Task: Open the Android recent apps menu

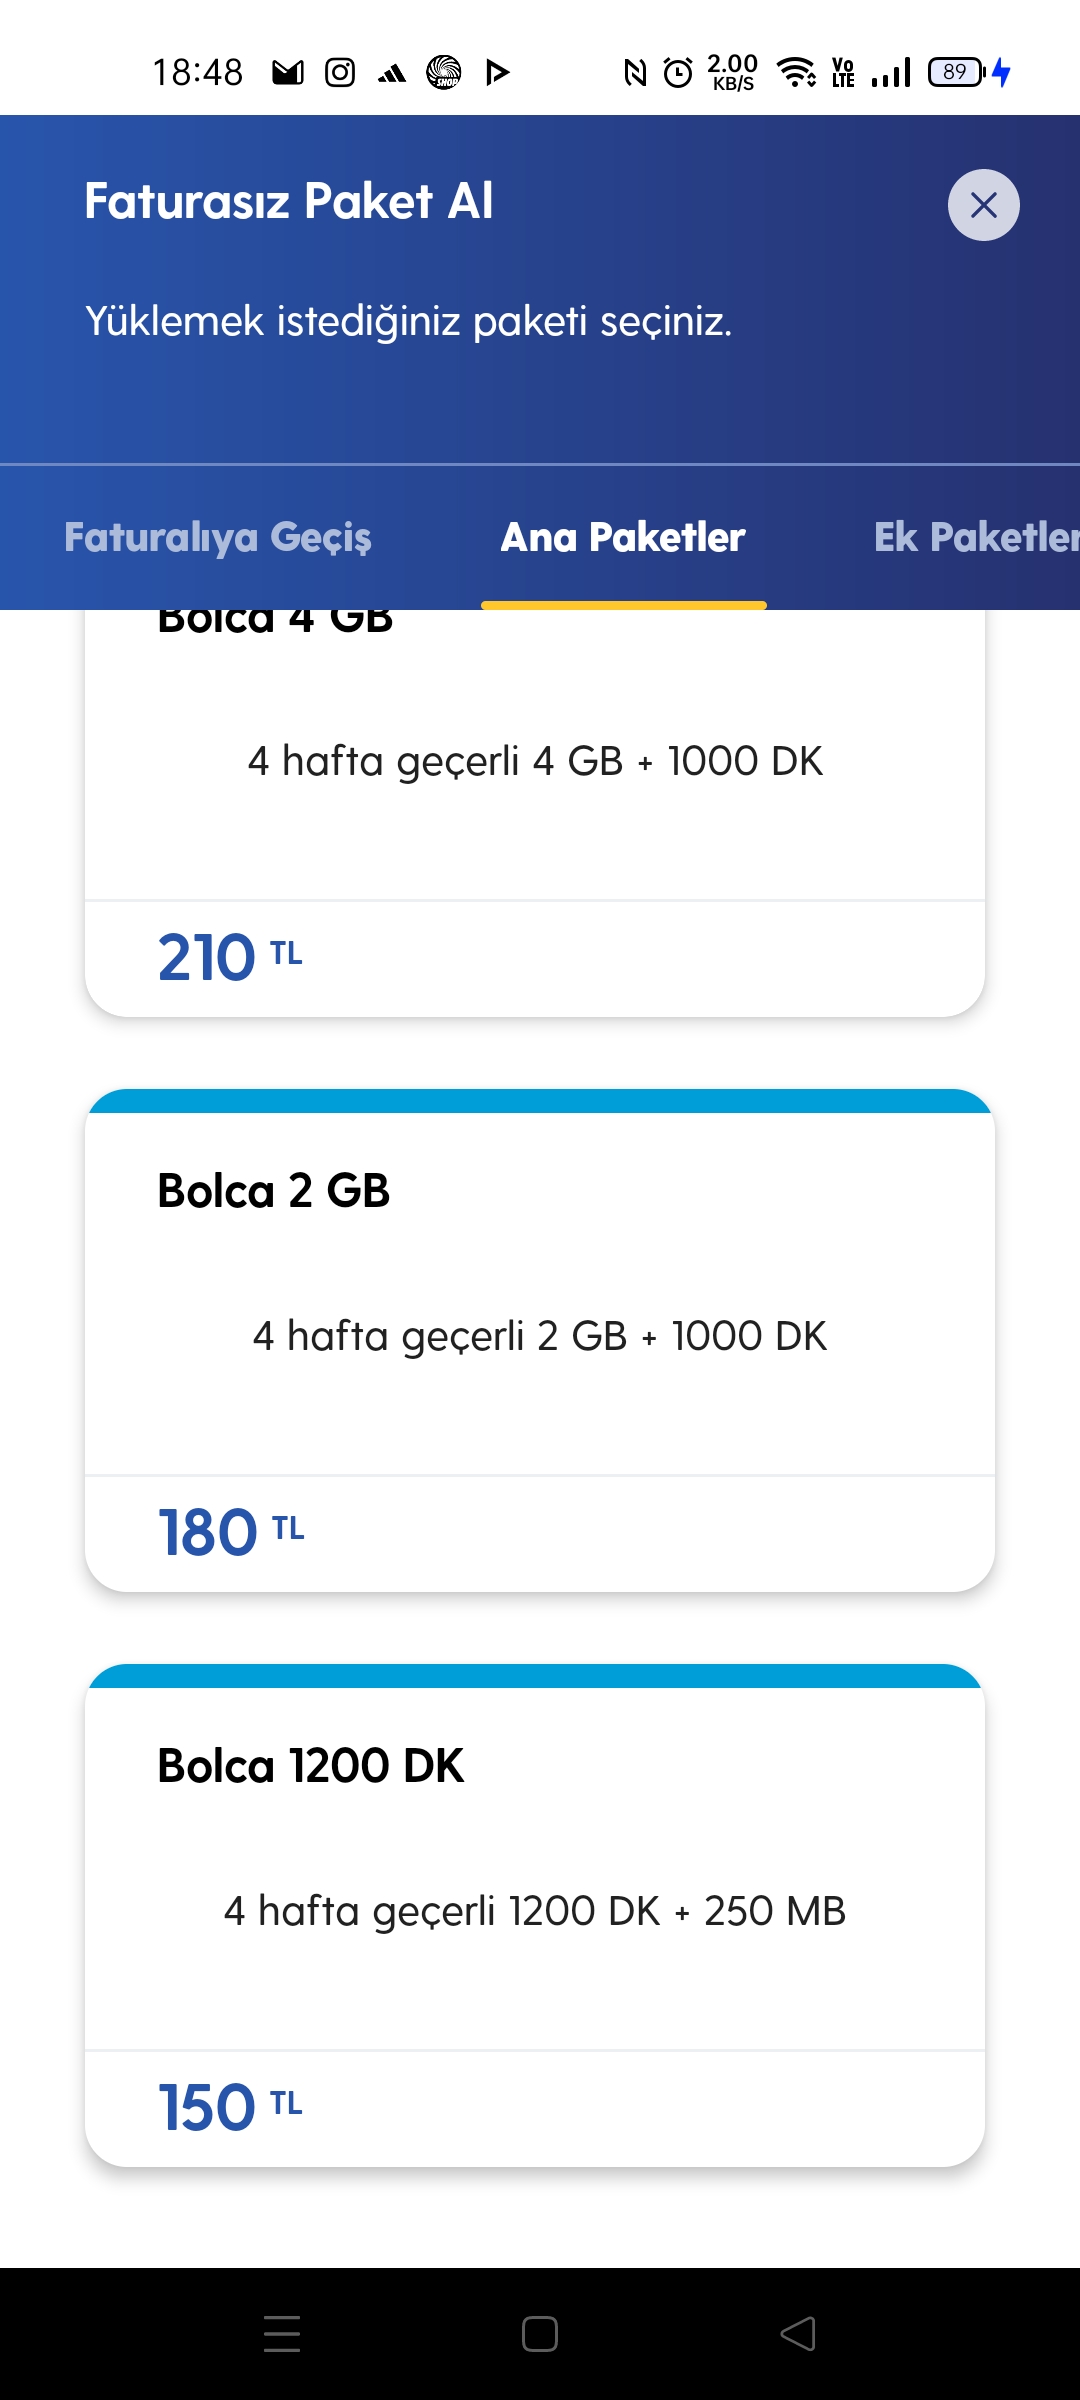Action: [282, 2334]
